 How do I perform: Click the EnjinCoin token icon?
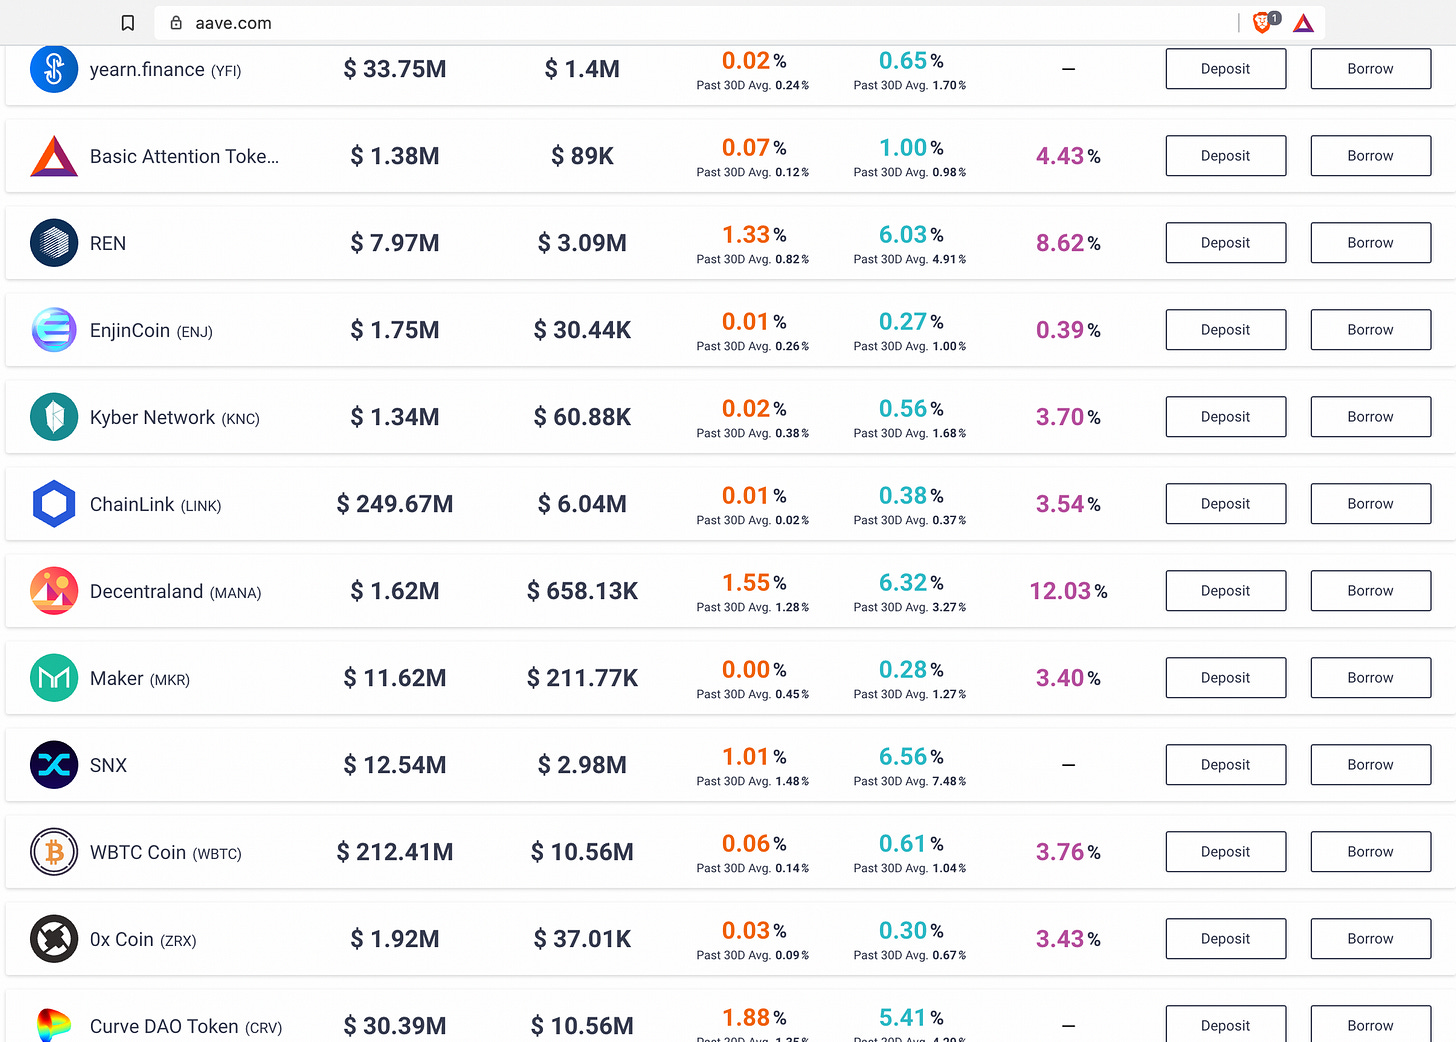[x=54, y=330]
